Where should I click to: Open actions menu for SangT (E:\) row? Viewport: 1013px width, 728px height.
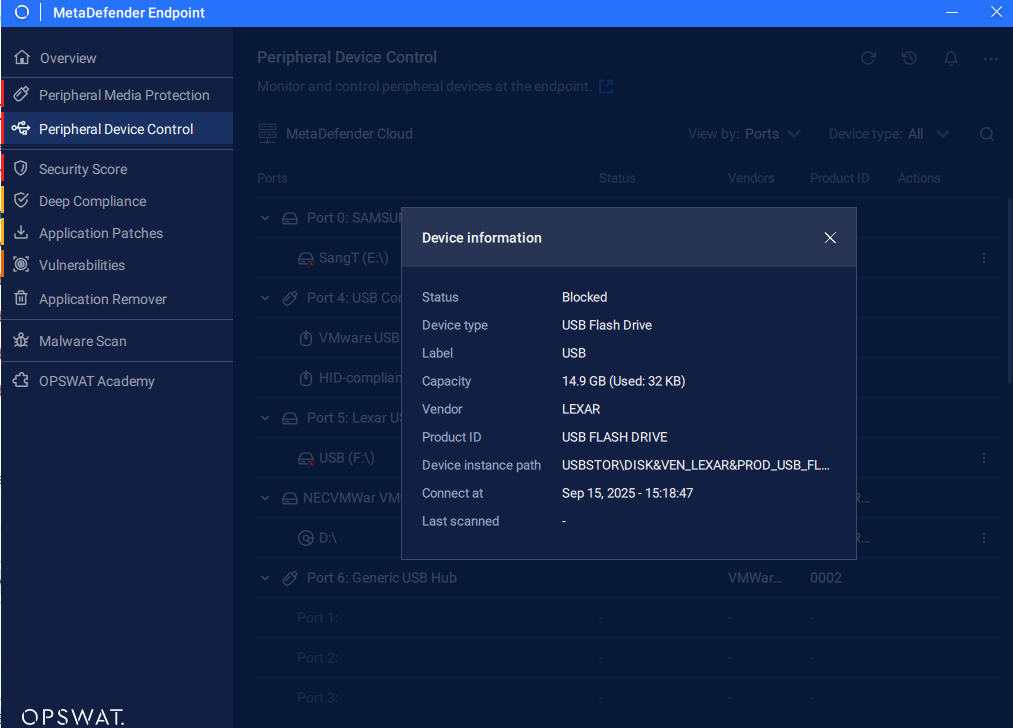984,258
